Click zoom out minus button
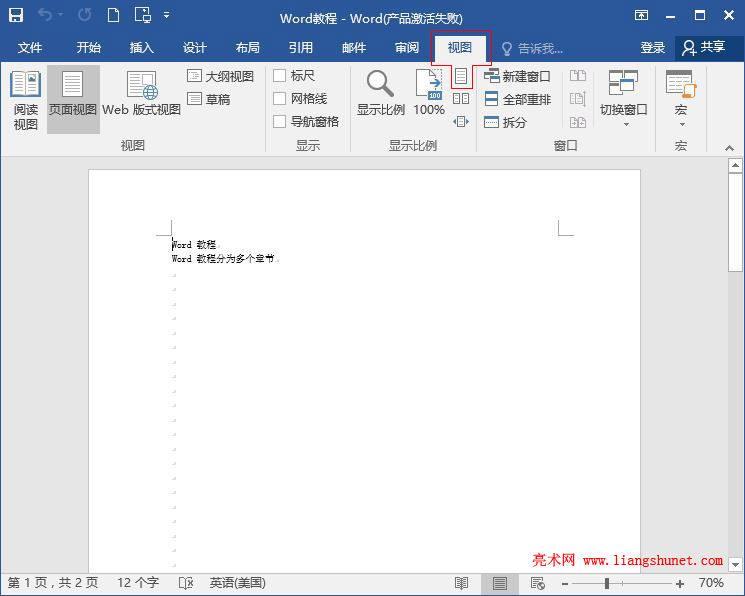The height and width of the screenshot is (596, 745). point(565,584)
